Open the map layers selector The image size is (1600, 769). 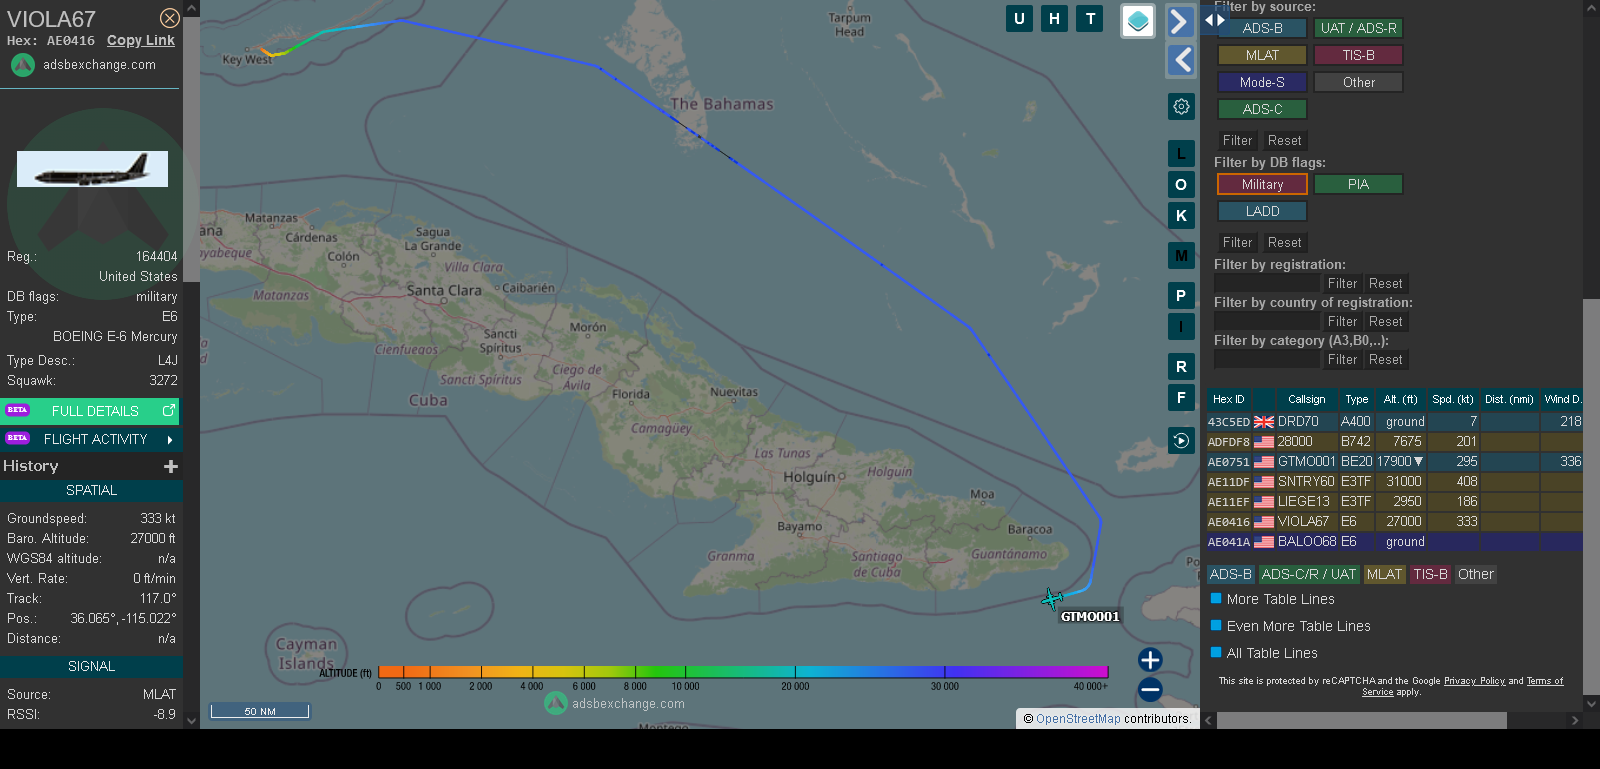click(x=1138, y=20)
